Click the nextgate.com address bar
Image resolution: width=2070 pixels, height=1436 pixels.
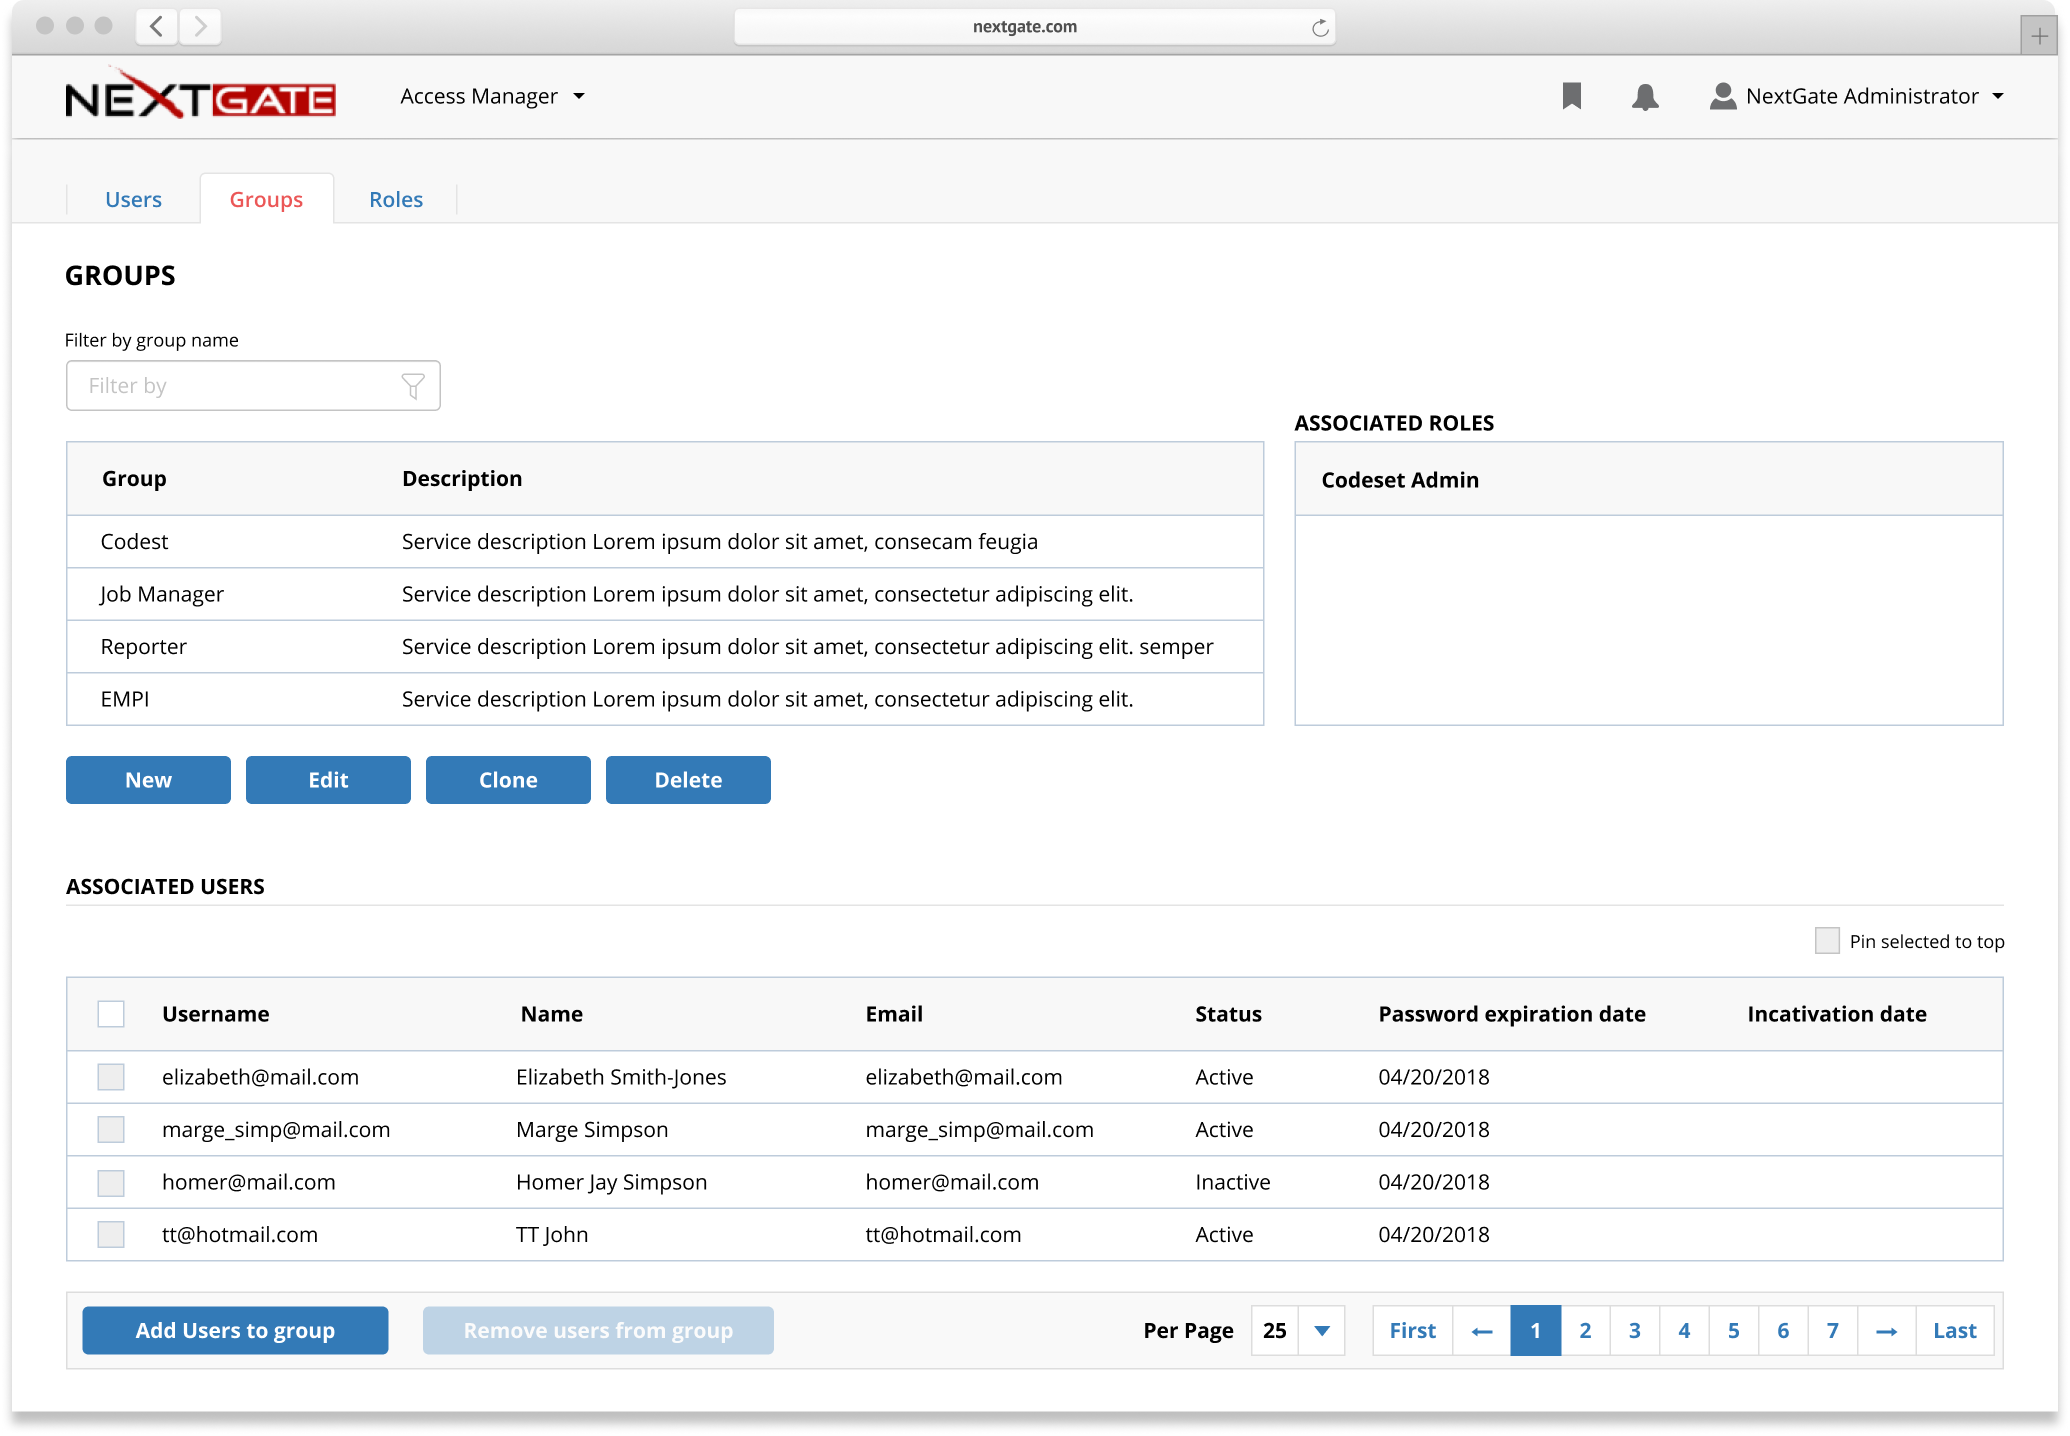(x=1034, y=27)
